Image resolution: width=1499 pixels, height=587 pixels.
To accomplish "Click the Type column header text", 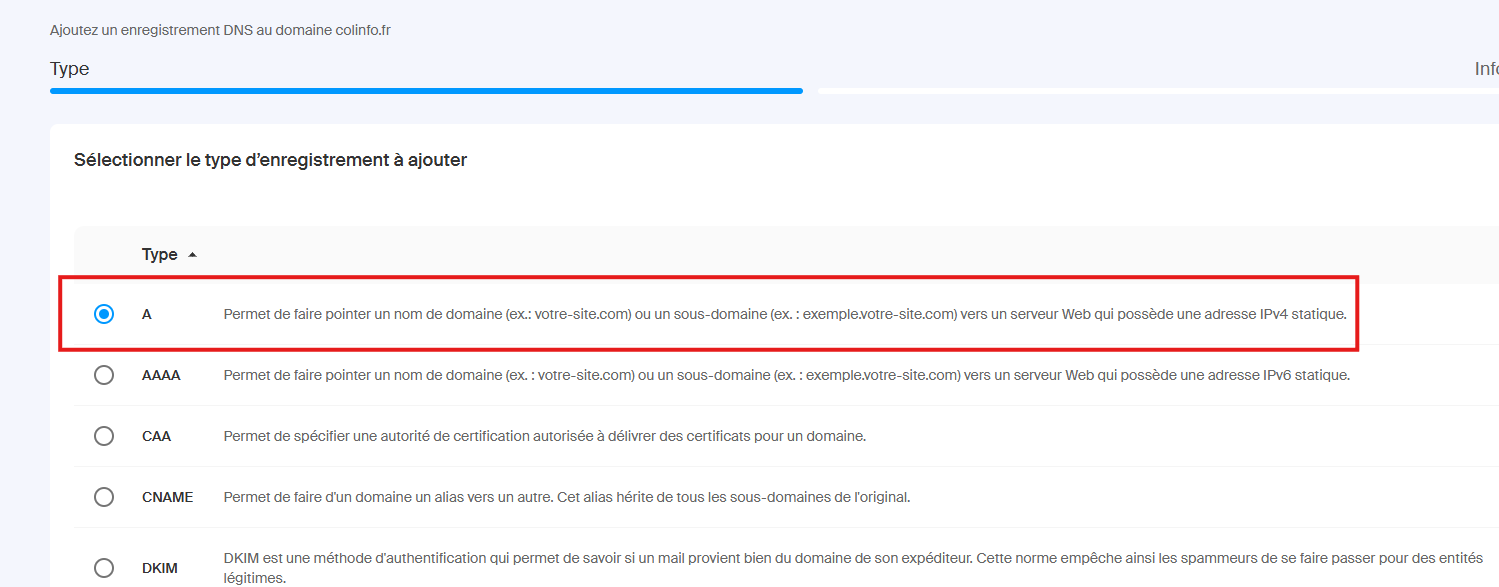I will [x=159, y=255].
